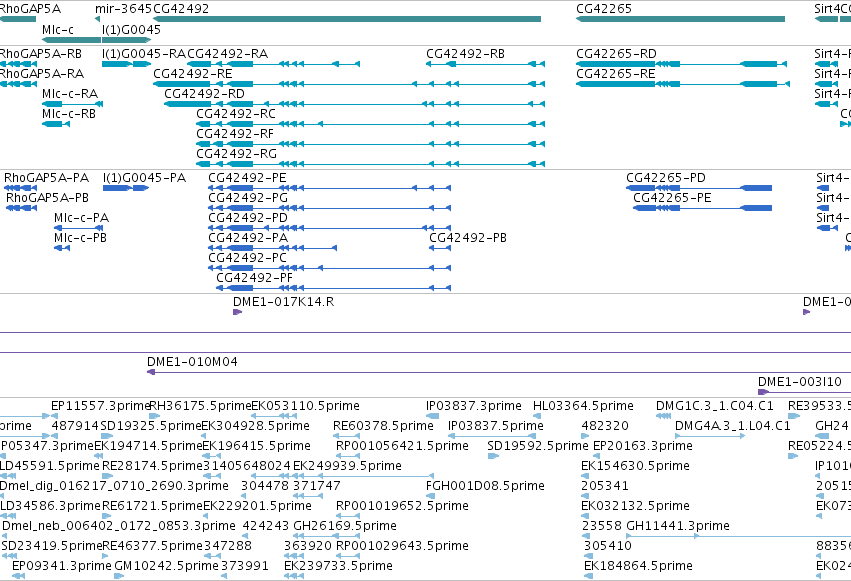Select the CG42265 gene feature
Screen dimensions: 851x581
coord(681,19)
